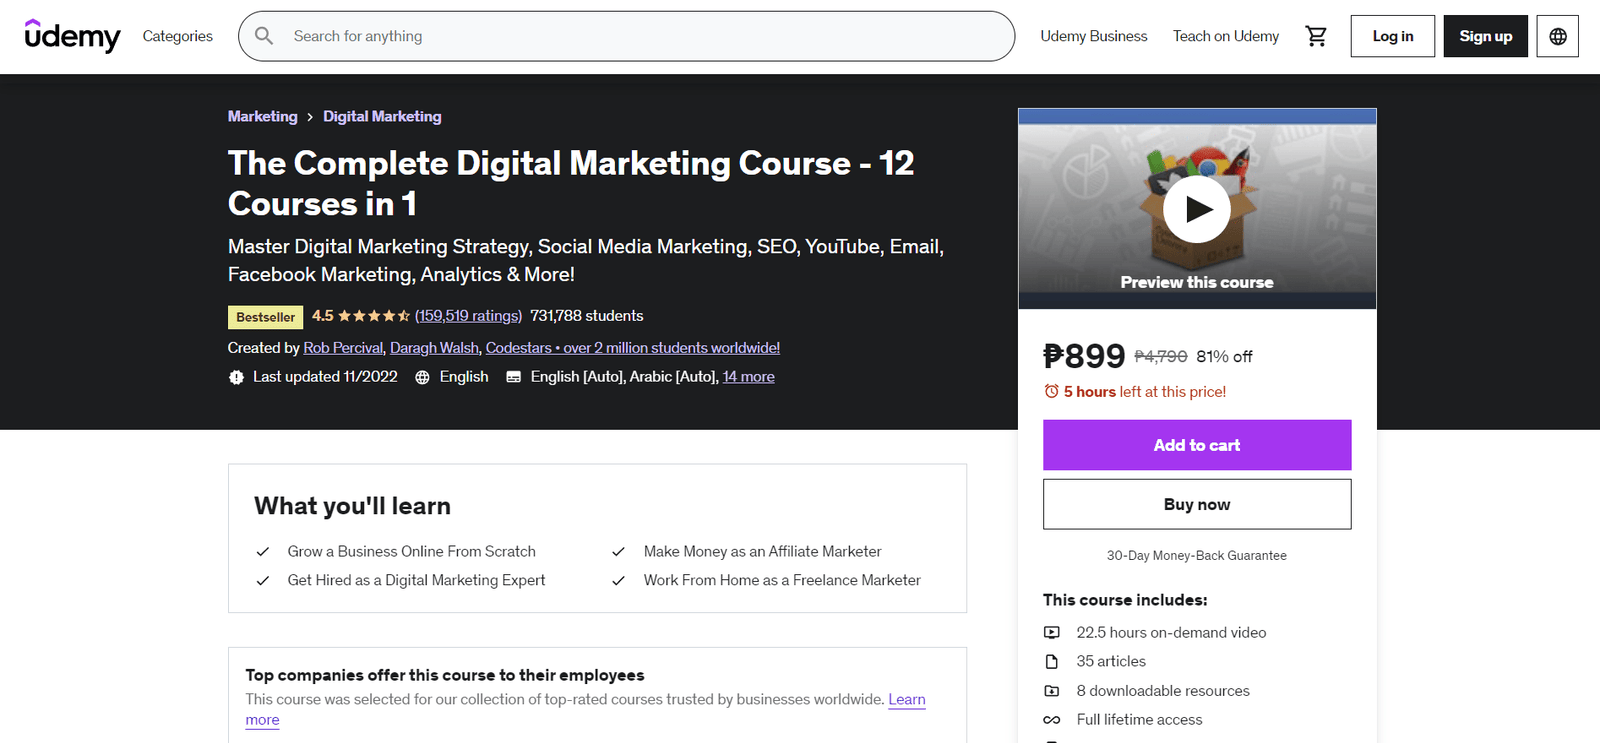The image size is (1600, 743).
Task: Click the search magnifier icon
Action: pyautogui.click(x=263, y=36)
